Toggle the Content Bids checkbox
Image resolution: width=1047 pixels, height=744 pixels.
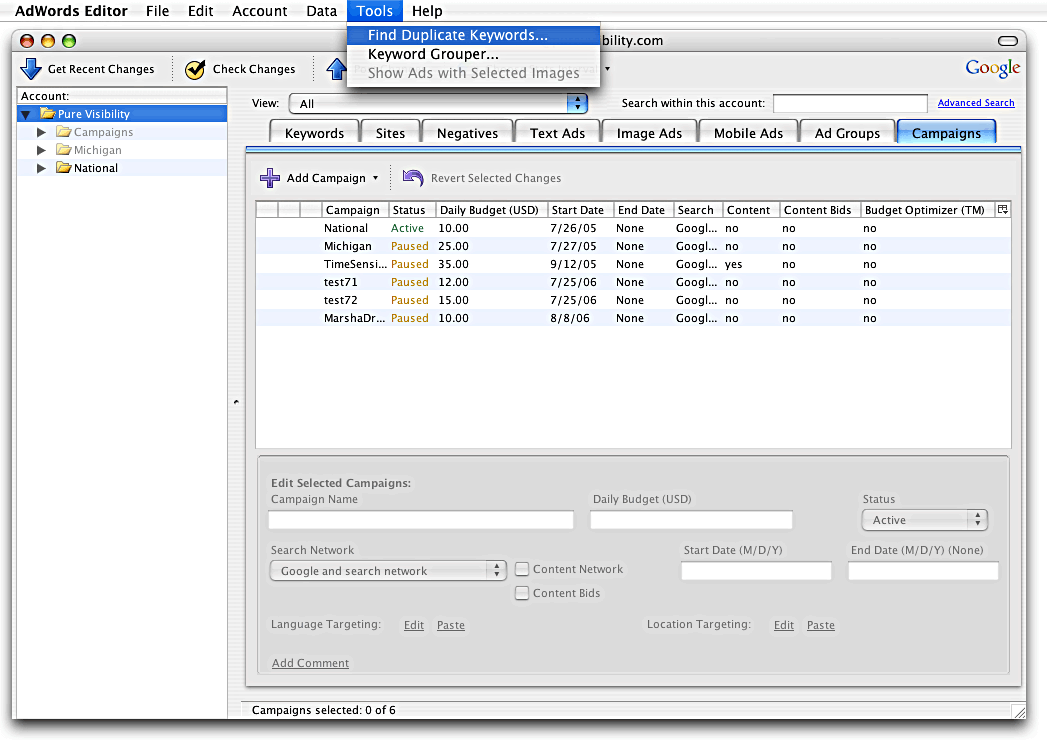(522, 594)
